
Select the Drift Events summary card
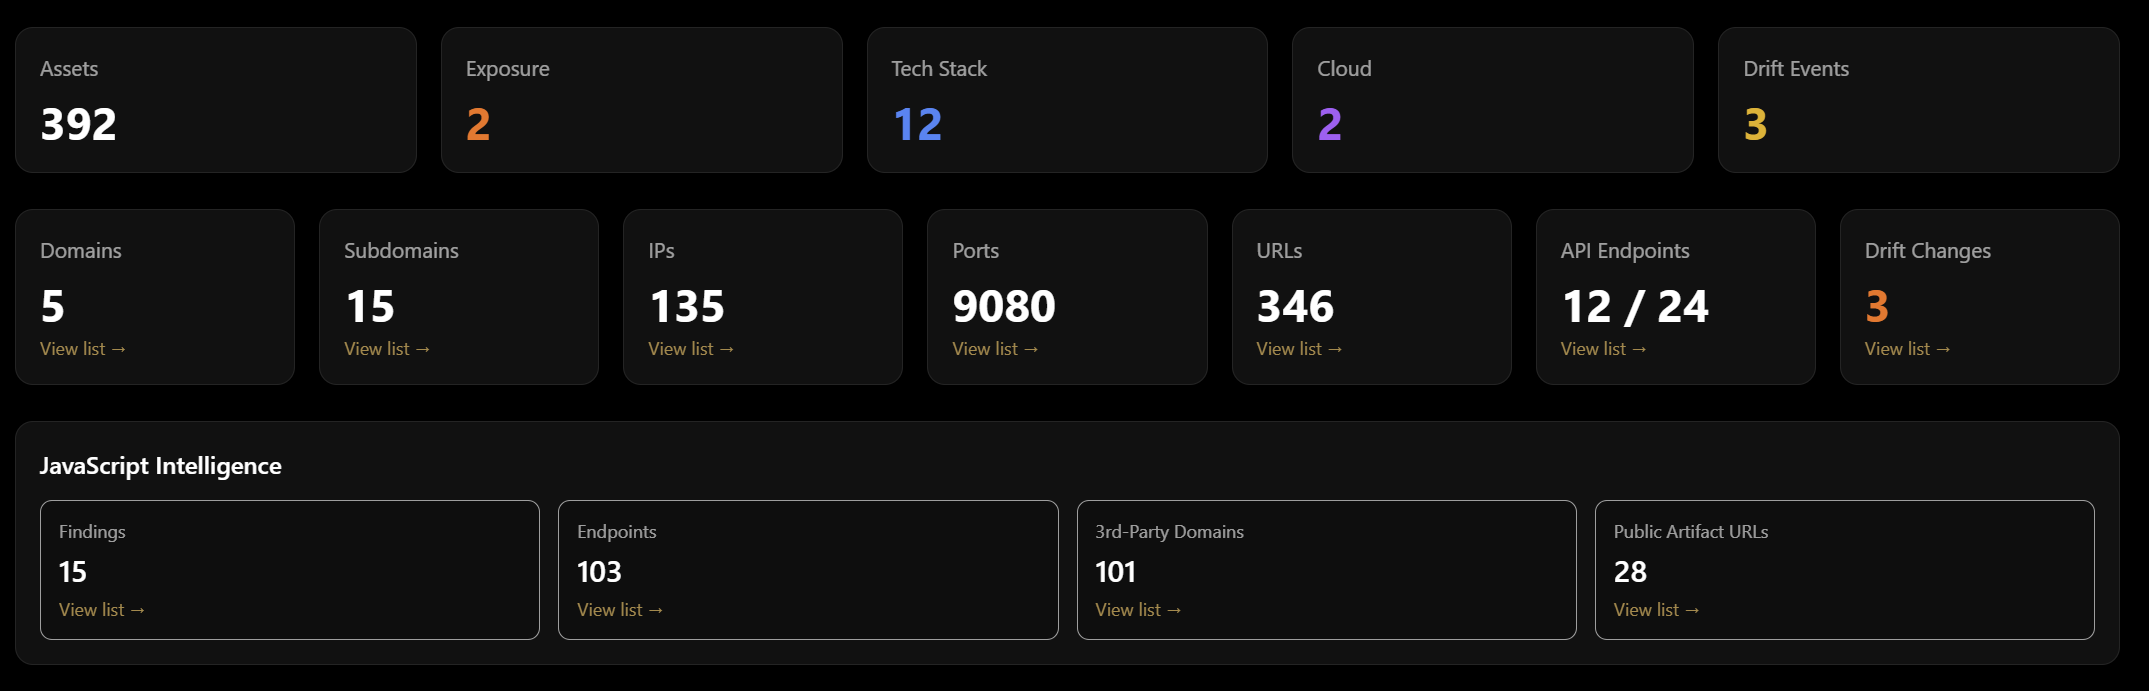tap(1918, 99)
